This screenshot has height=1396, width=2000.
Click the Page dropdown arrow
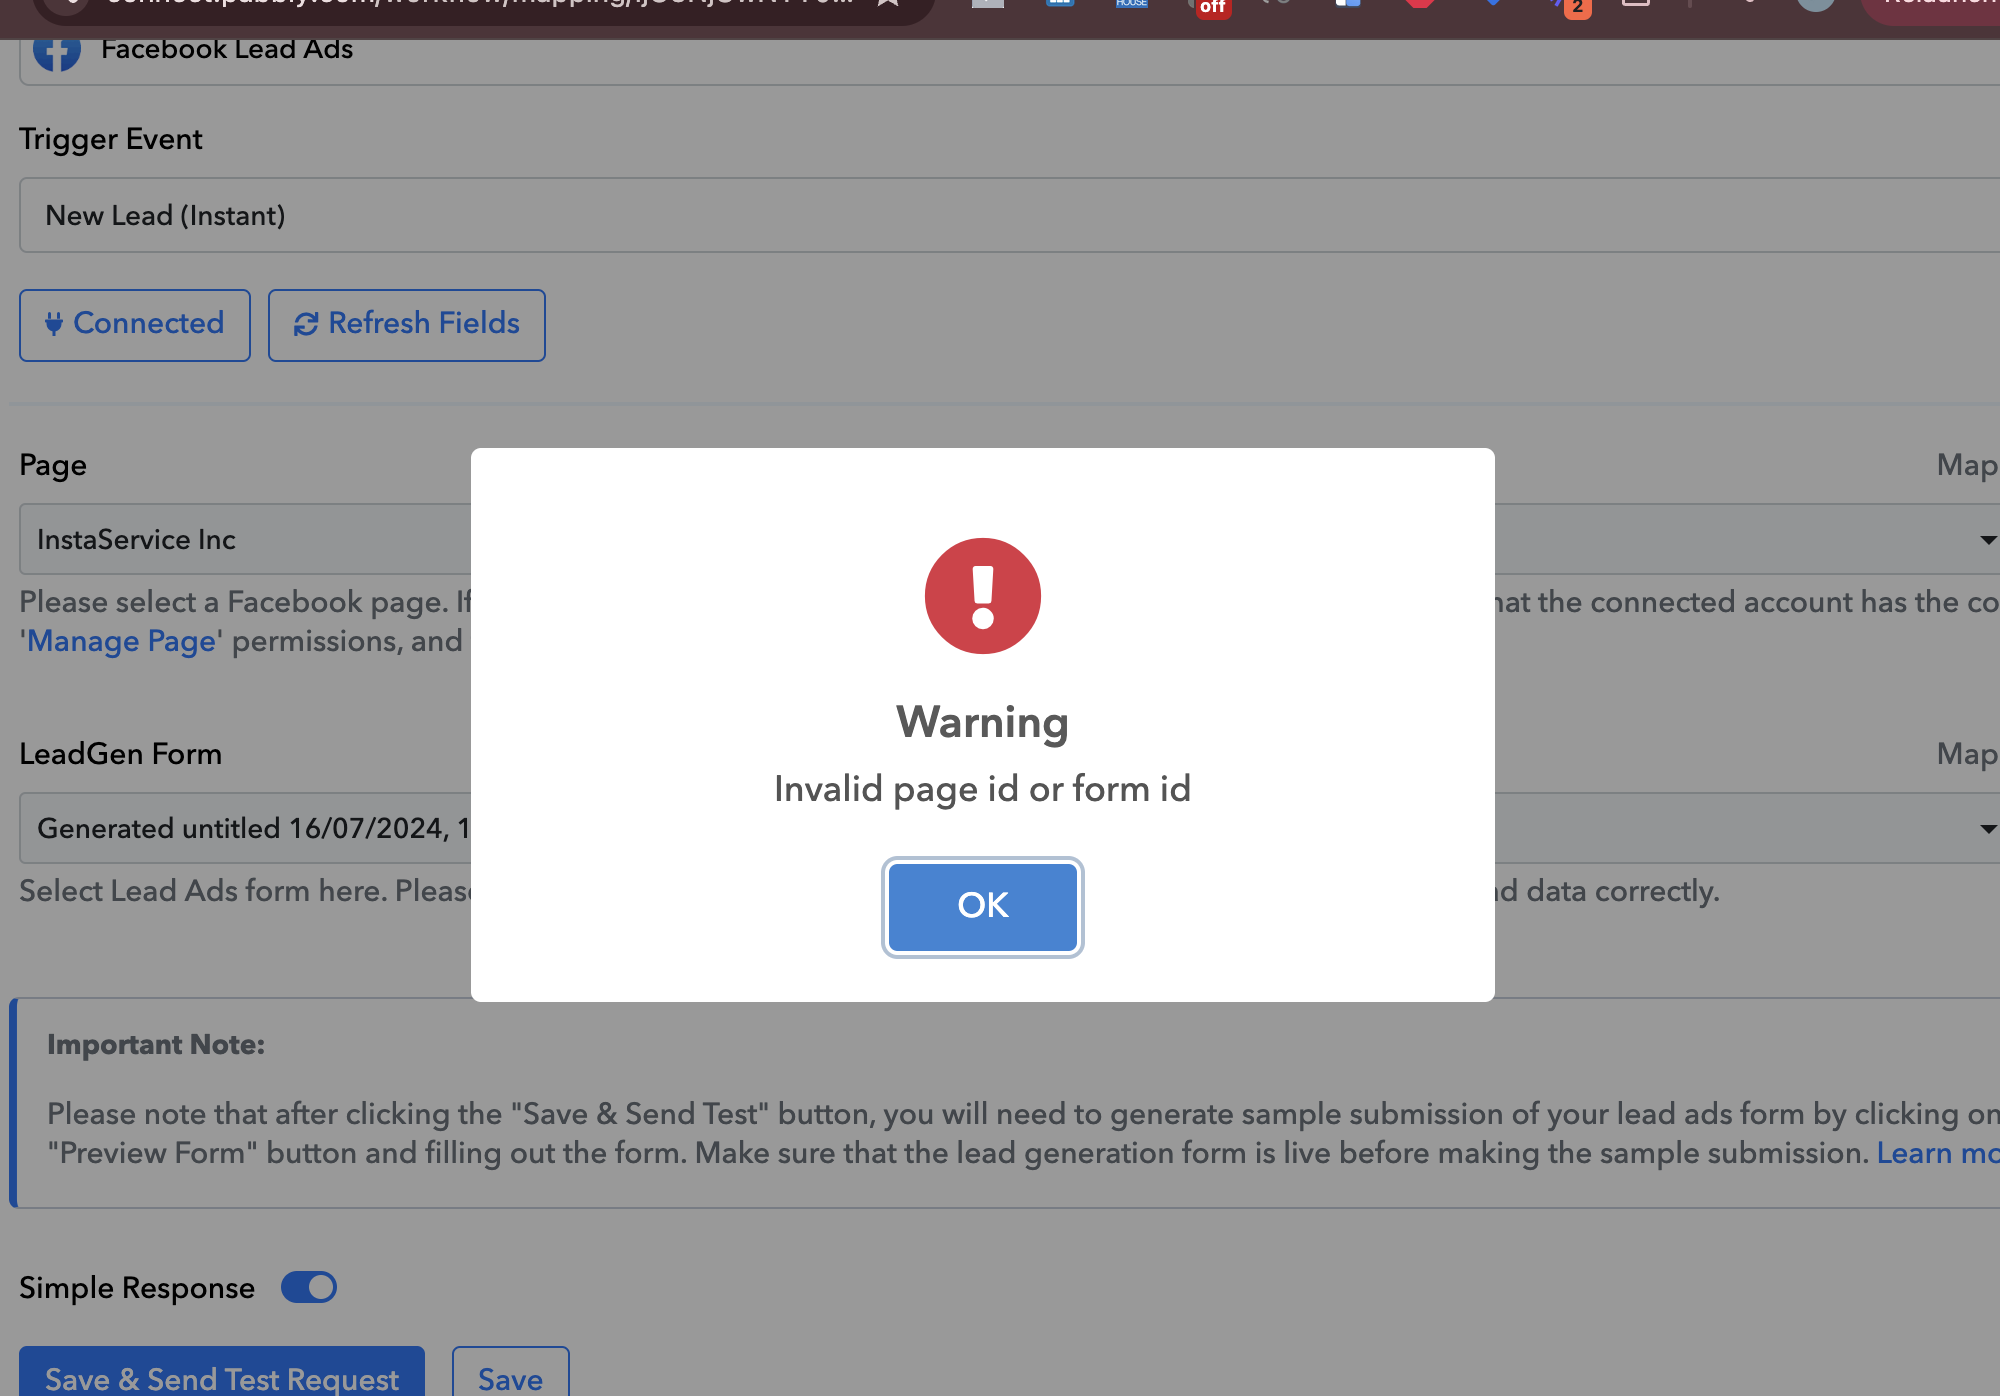pos(1988,540)
